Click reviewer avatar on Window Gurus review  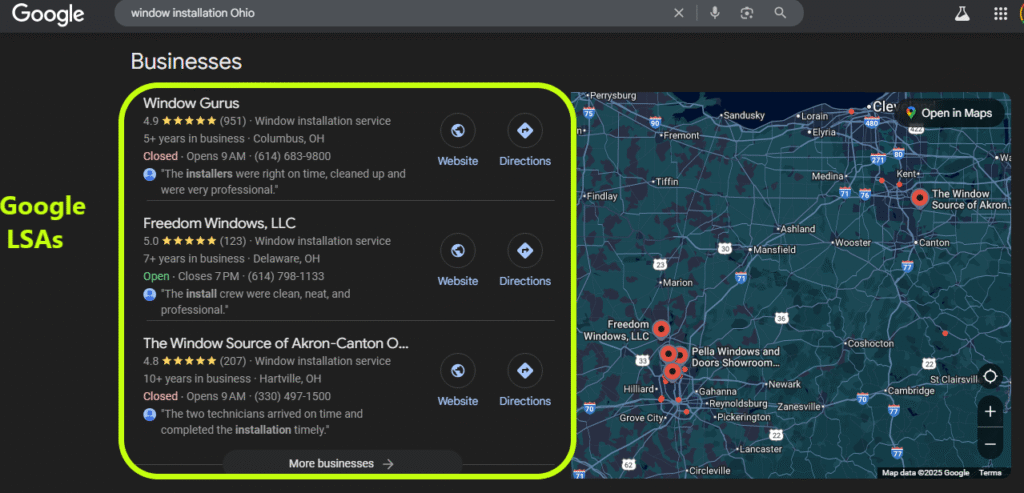tap(150, 174)
